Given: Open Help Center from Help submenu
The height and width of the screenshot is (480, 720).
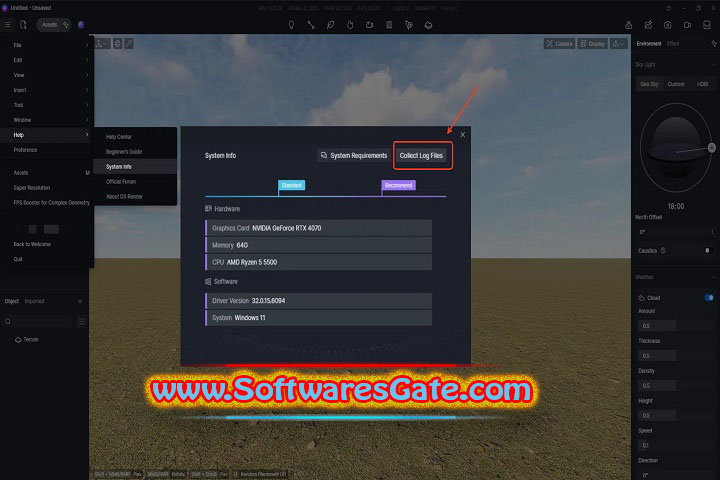Looking at the screenshot, I should [135, 137].
